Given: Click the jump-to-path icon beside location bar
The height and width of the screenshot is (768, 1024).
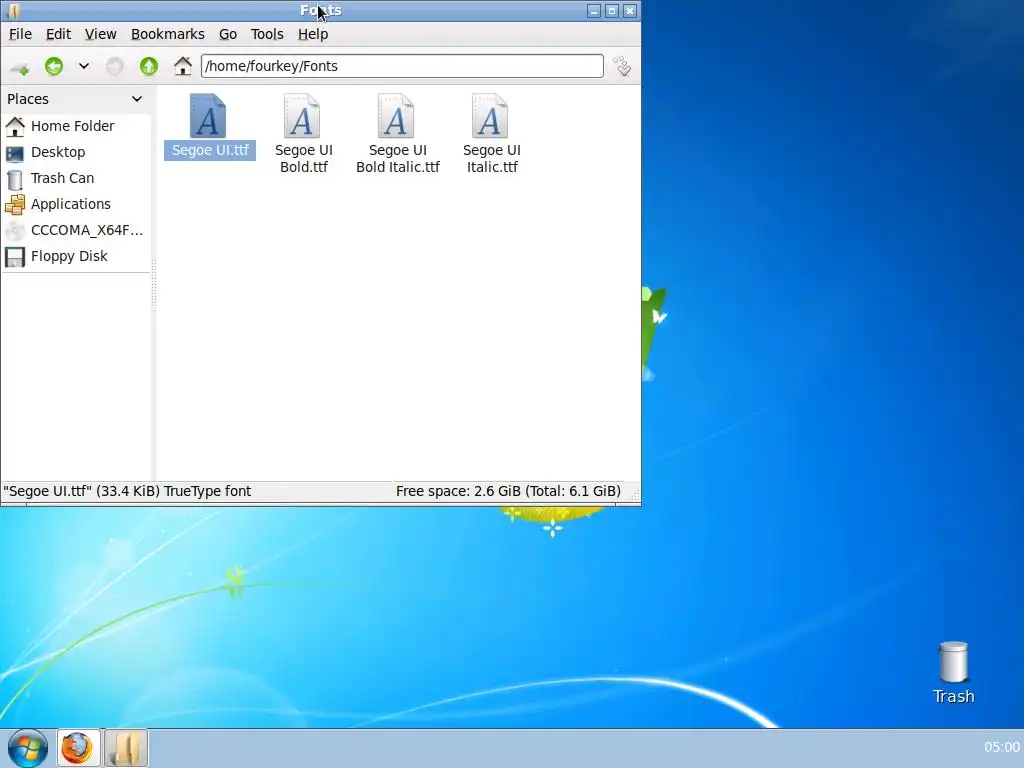Looking at the screenshot, I should (622, 66).
